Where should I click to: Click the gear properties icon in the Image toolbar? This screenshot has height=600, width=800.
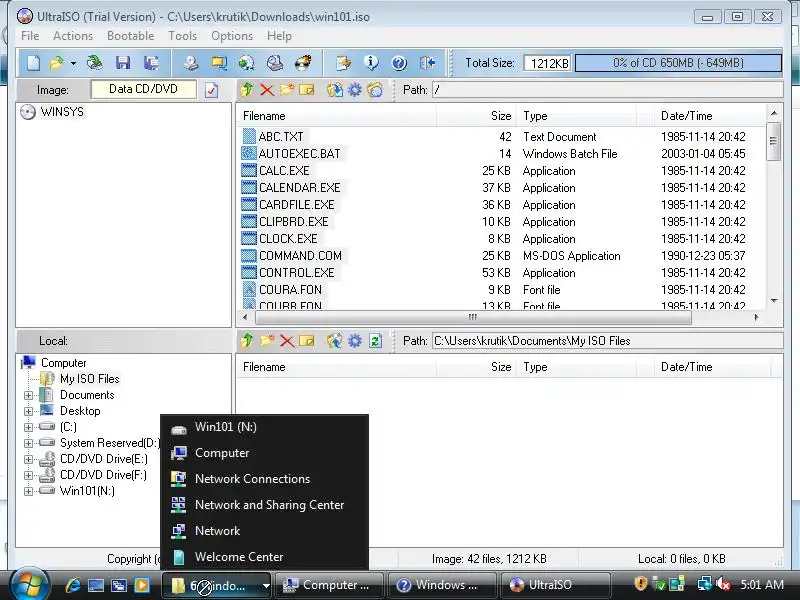[355, 90]
